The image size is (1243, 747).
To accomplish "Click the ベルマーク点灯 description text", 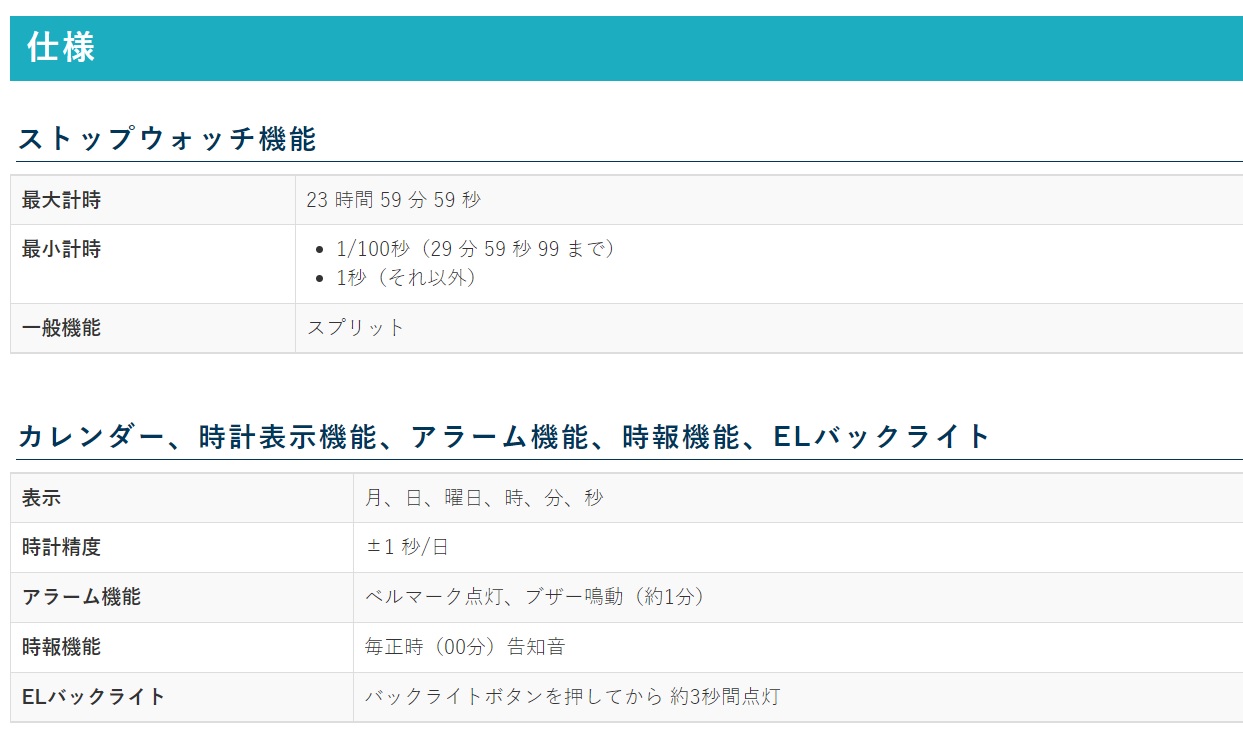I will point(535,597).
